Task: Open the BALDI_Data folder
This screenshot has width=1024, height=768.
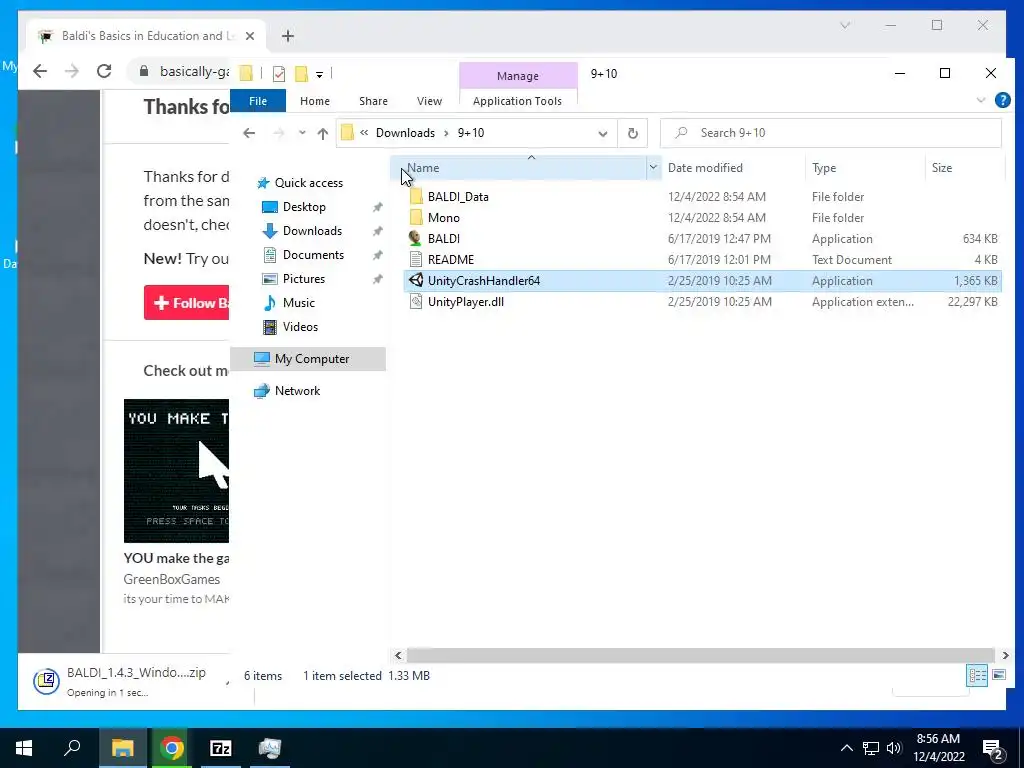Action: [x=458, y=197]
